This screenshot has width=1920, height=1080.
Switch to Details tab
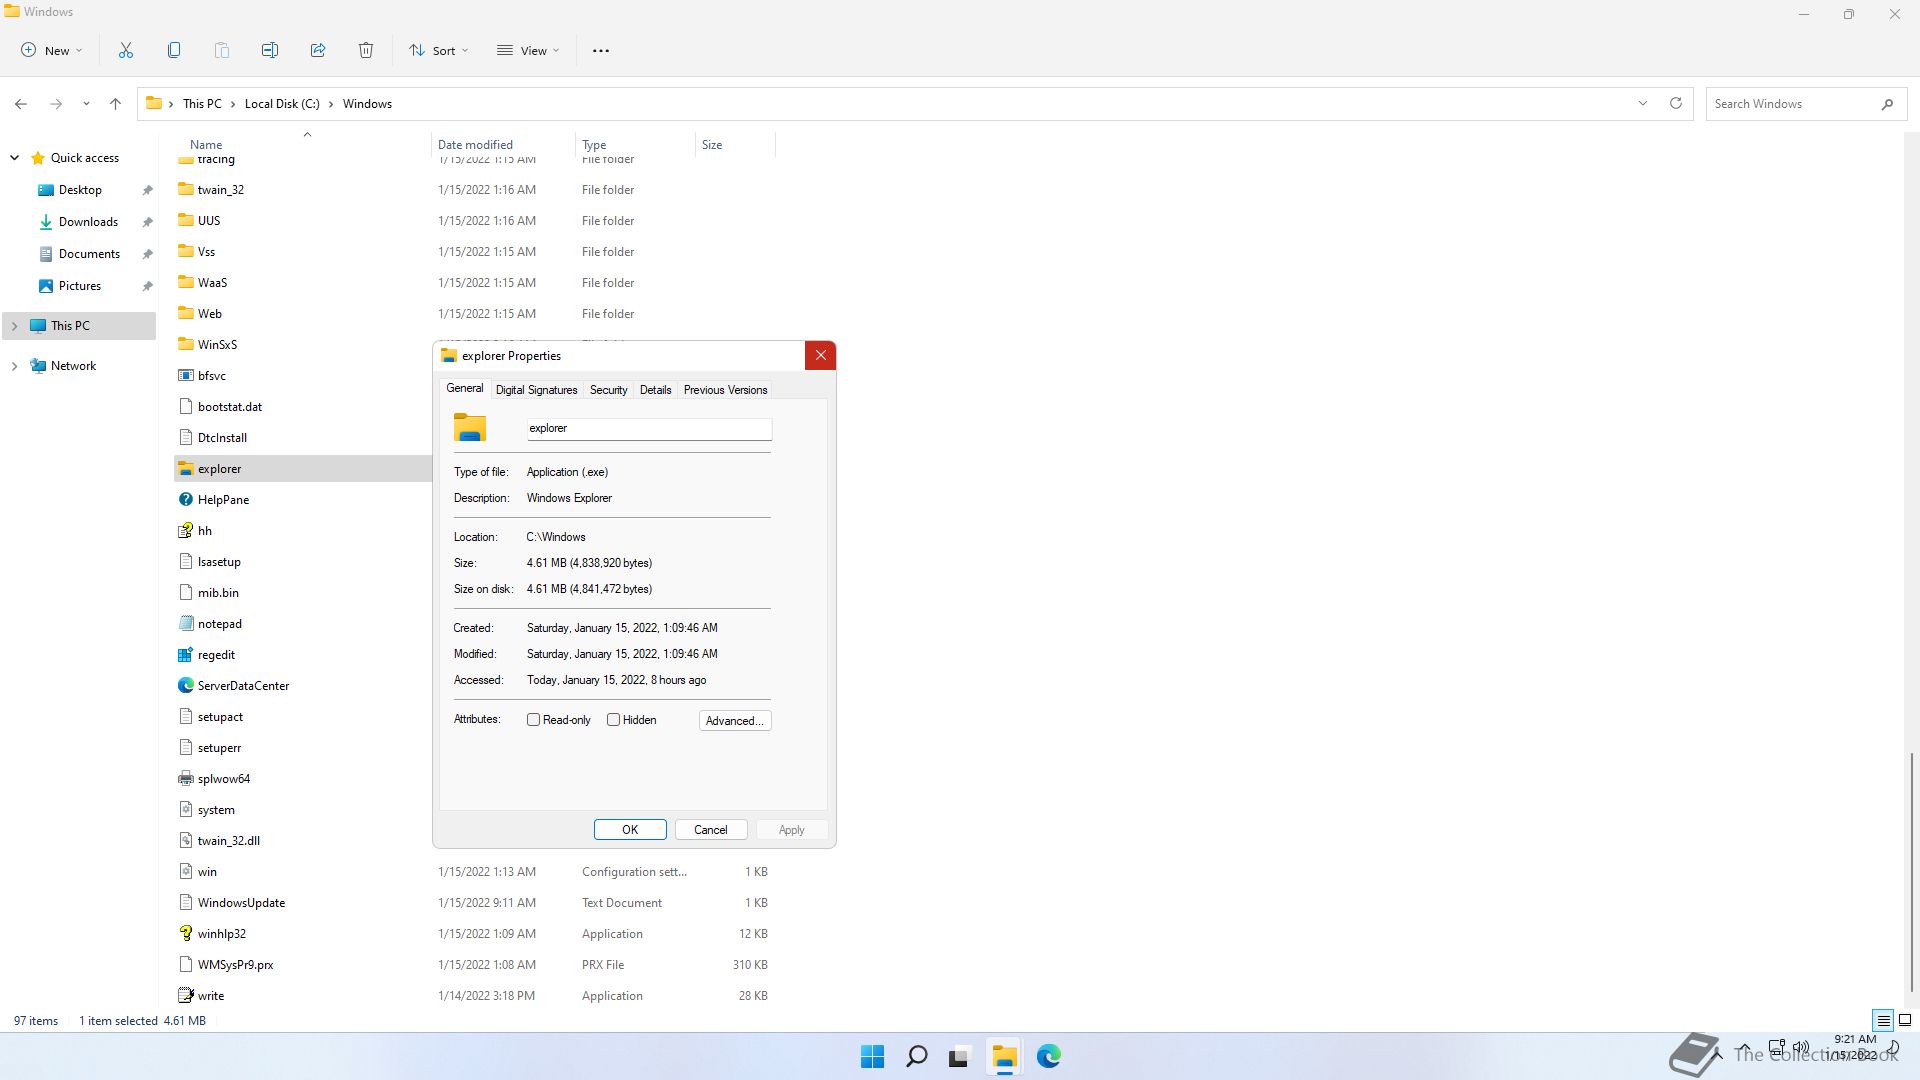pyautogui.click(x=655, y=390)
